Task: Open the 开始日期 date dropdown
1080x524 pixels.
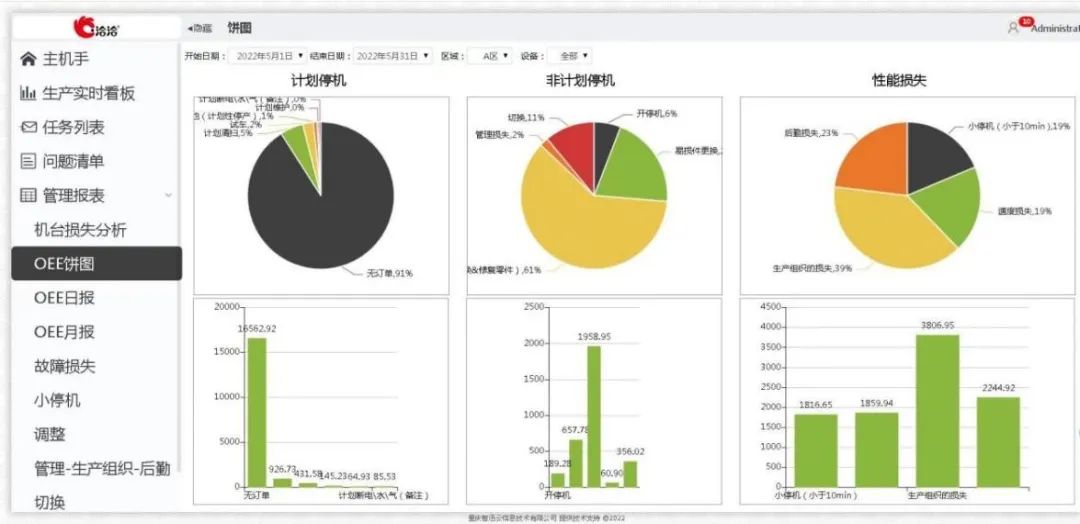Action: pyautogui.click(x=268, y=56)
